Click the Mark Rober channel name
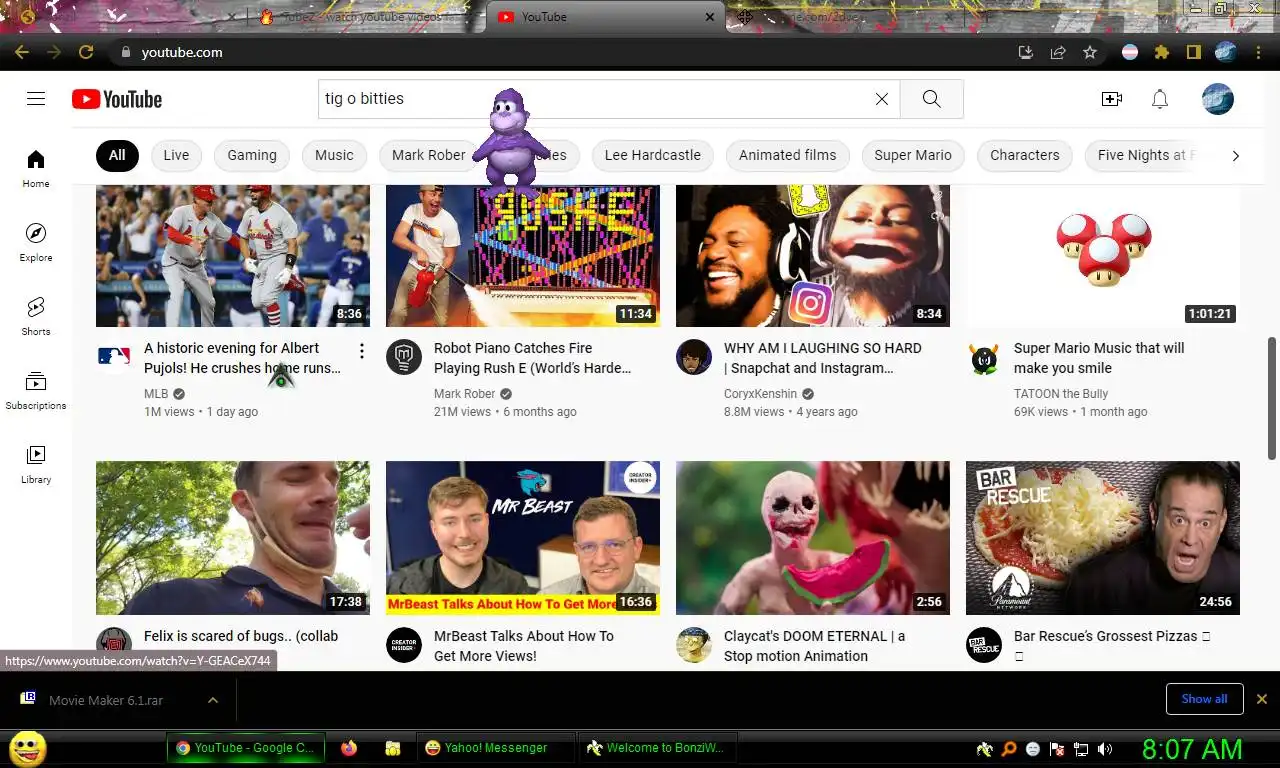 point(465,394)
